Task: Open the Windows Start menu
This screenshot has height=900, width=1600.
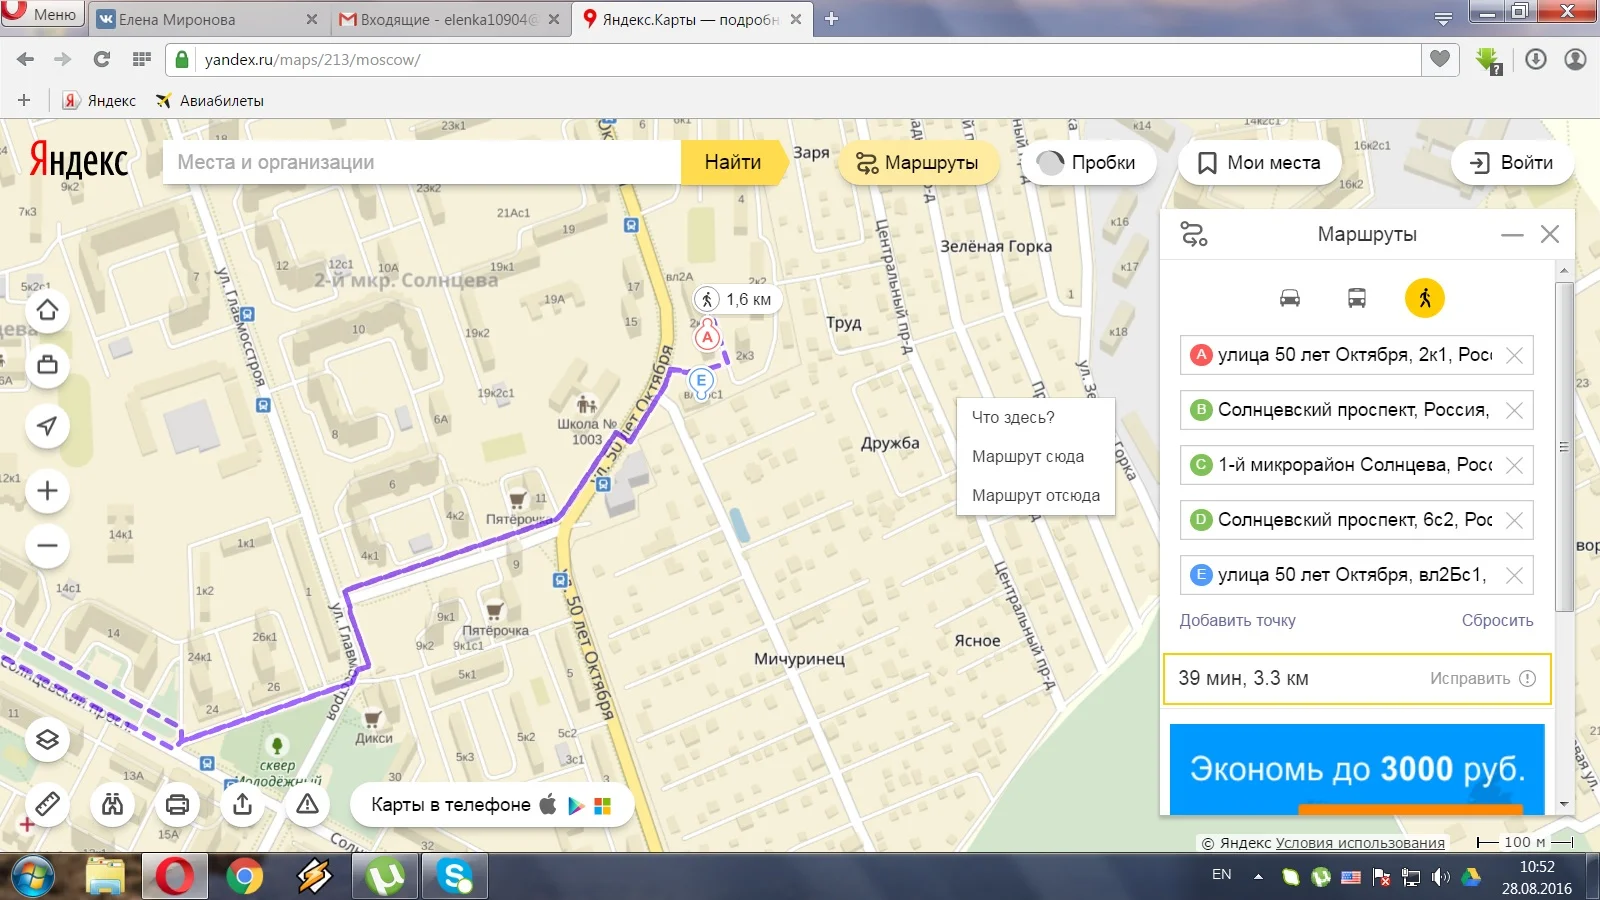Action: (31, 877)
